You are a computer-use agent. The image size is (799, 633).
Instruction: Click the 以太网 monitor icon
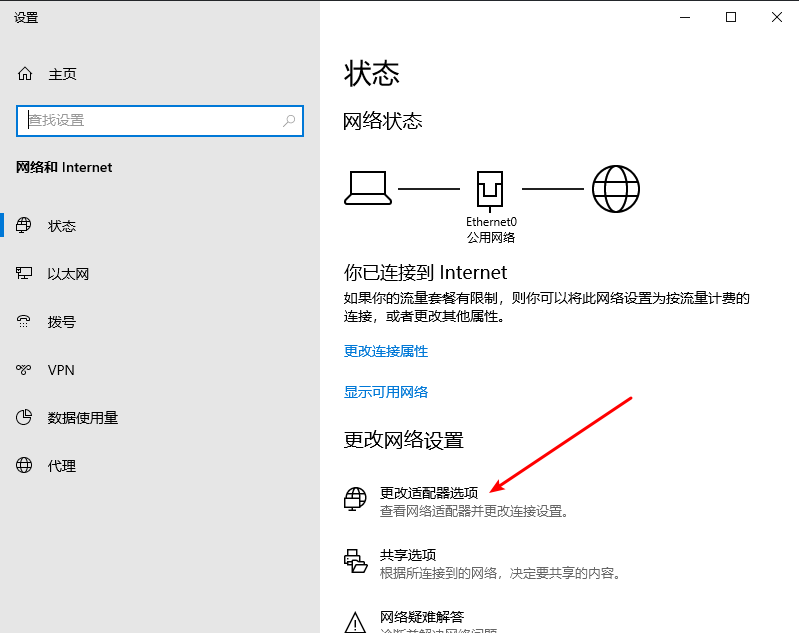[23, 273]
